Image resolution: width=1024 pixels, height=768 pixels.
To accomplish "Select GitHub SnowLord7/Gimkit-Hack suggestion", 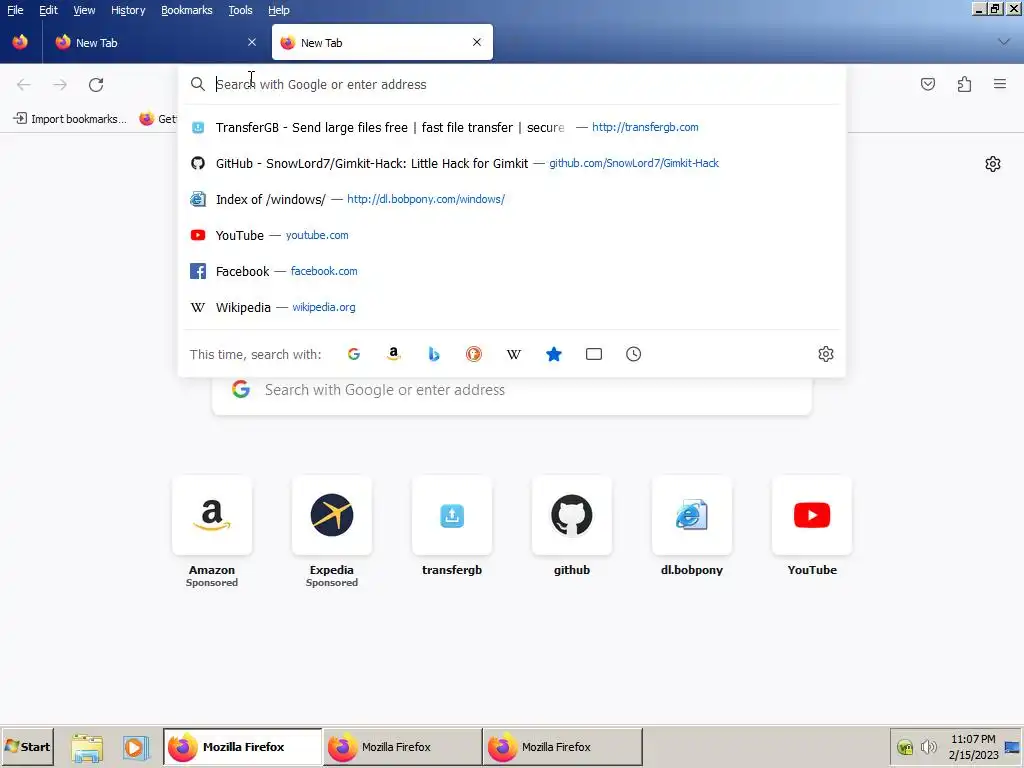I will (511, 163).
